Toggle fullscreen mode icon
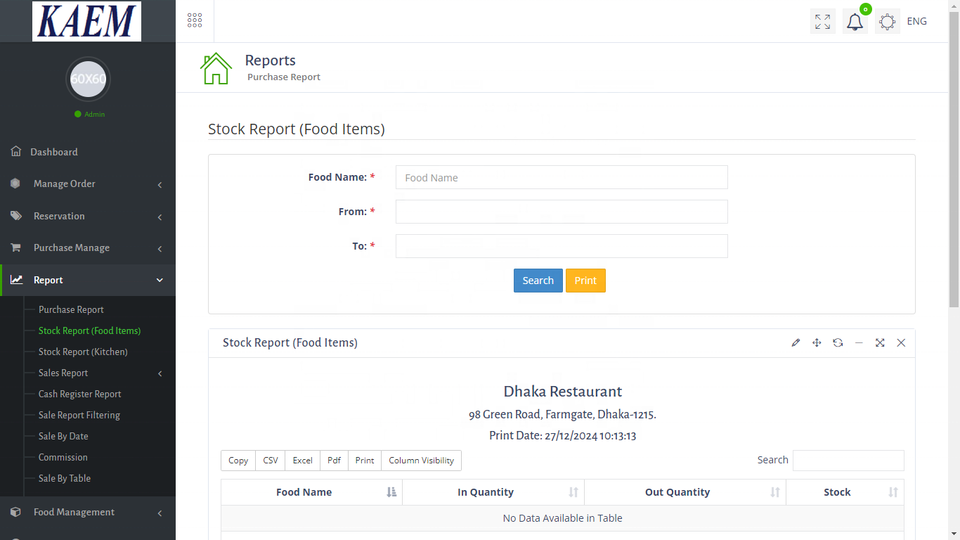The width and height of the screenshot is (960, 540). [x=822, y=22]
